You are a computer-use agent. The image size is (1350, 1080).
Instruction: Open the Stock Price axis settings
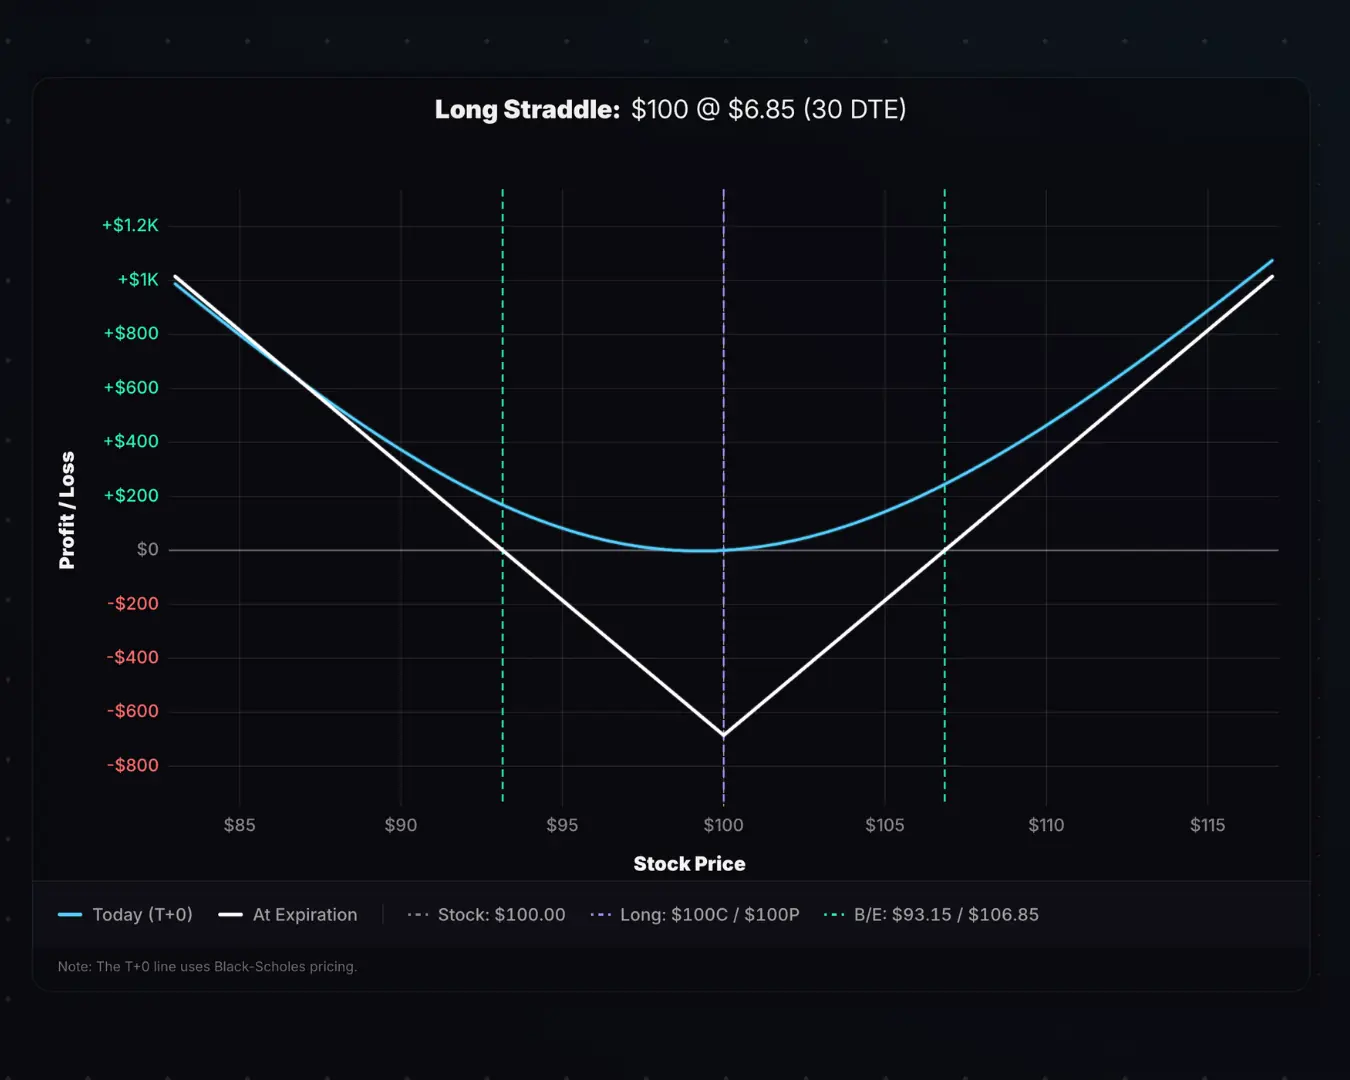pos(689,863)
